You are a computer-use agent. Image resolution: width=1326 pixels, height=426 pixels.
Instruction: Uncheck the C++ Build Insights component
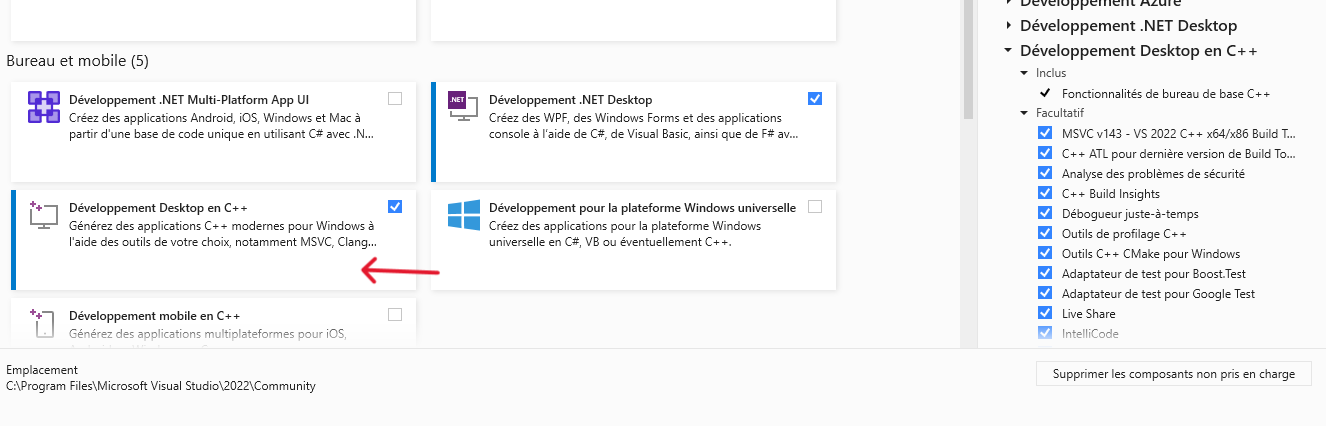coord(1045,193)
